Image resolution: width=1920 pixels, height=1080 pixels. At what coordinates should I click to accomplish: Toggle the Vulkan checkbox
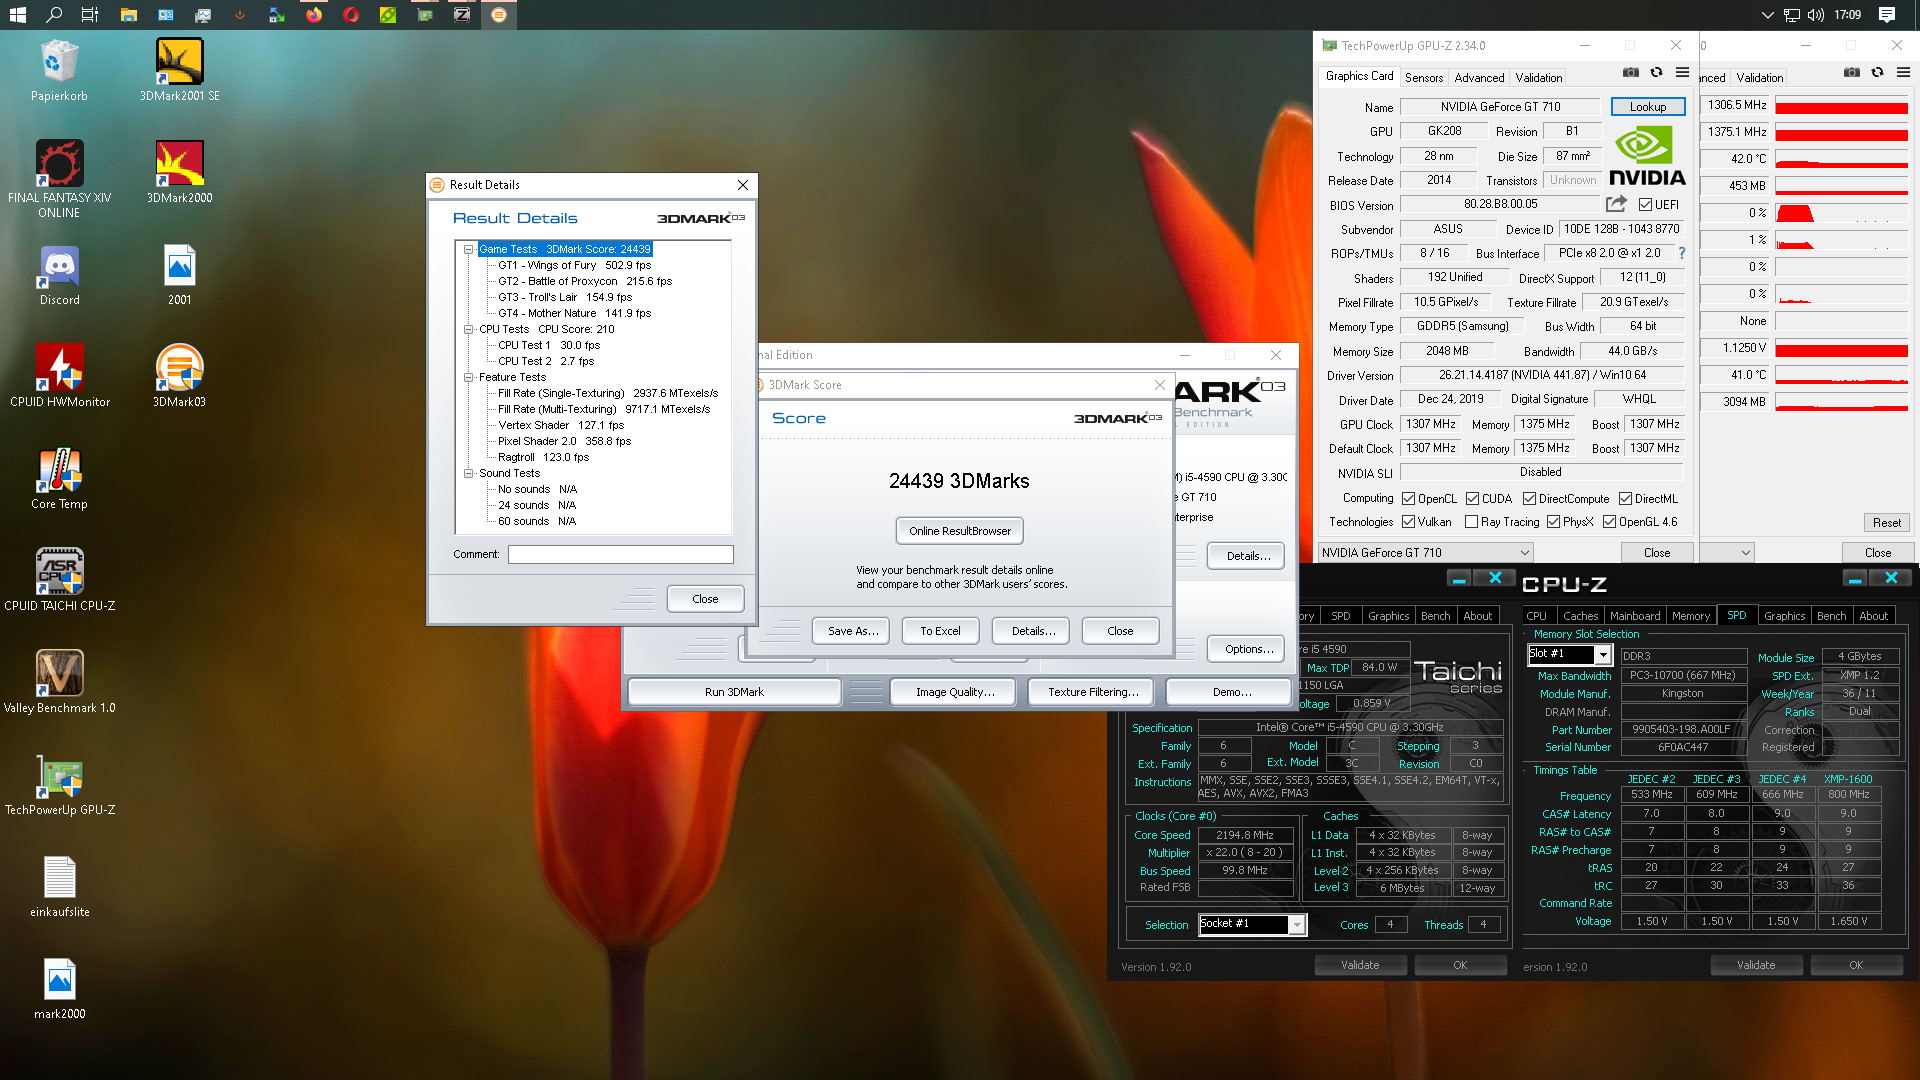pos(1408,522)
